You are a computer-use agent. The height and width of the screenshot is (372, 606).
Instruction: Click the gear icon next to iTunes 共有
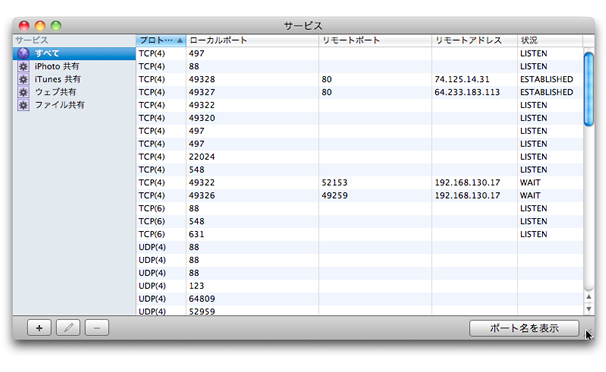pyautogui.click(x=23, y=79)
